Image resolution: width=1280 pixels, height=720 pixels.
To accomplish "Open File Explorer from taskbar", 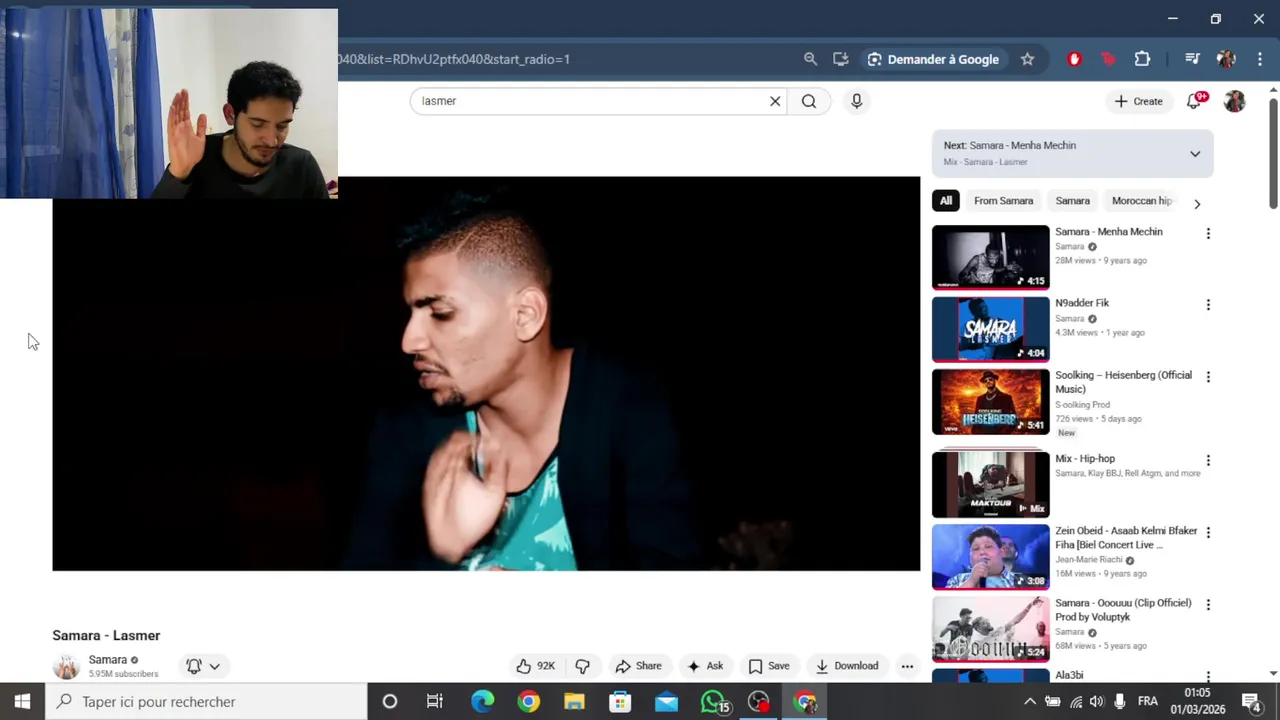I will click(x=574, y=702).
